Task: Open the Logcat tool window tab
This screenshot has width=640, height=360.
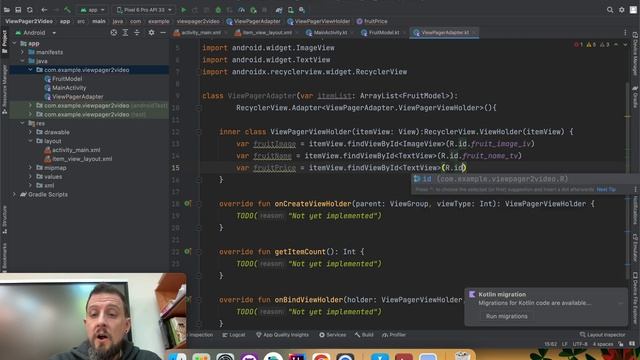Action: 234,335
